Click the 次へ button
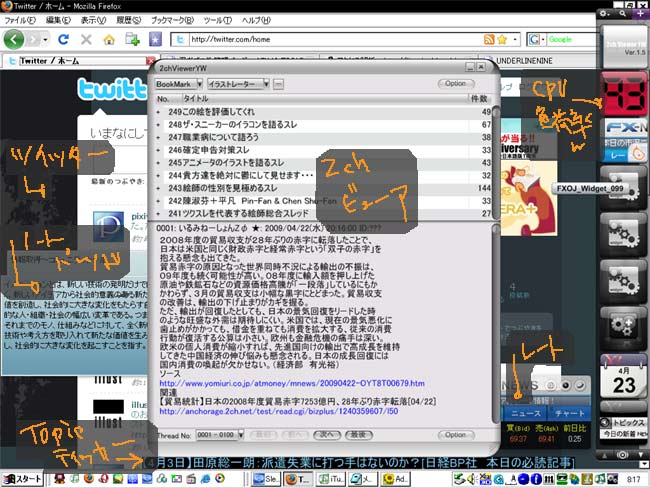This screenshot has height=488, width=650. coord(327,435)
